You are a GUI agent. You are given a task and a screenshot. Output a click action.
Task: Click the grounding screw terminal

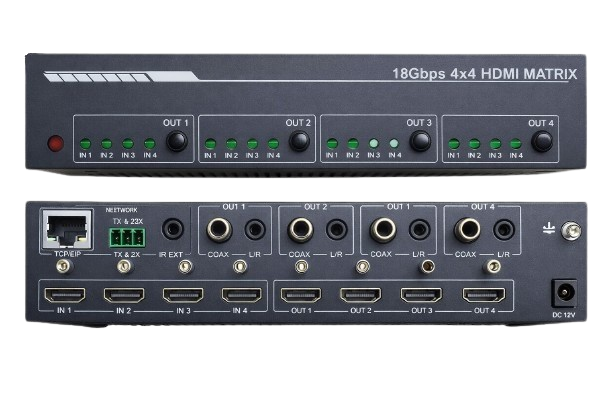pos(573,228)
